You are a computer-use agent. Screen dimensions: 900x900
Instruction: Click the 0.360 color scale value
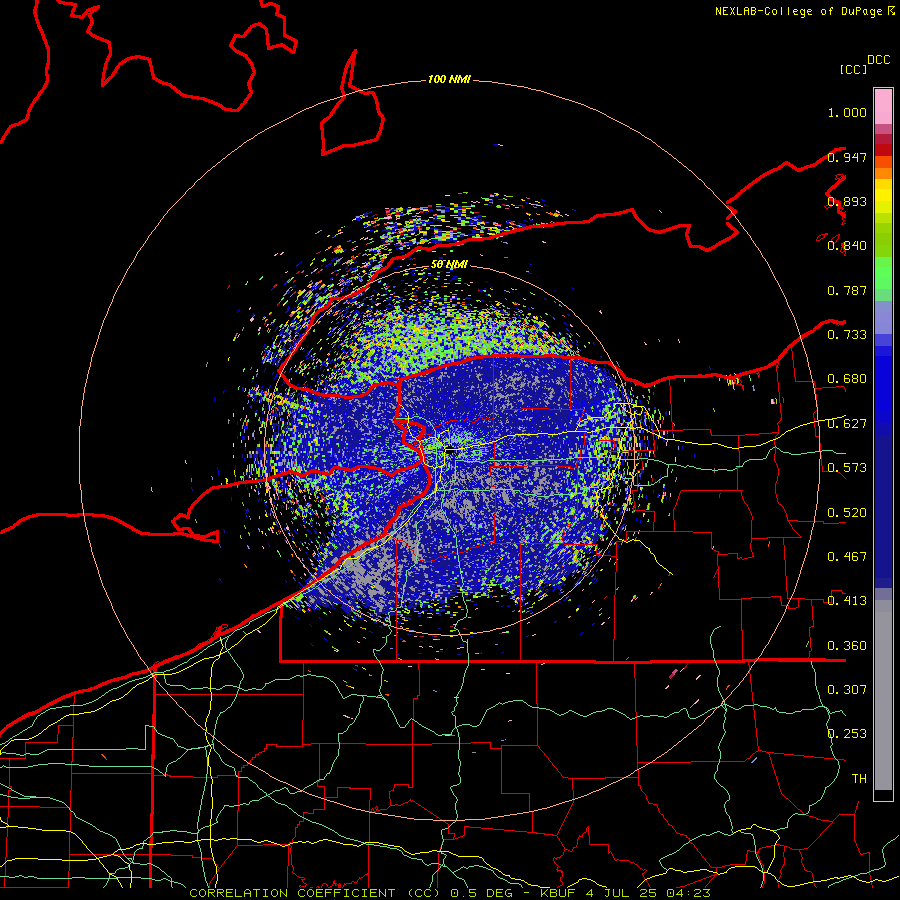click(x=847, y=646)
